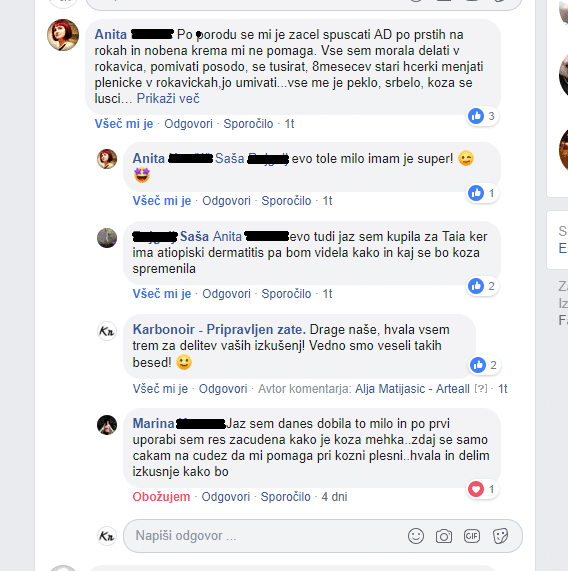Open the GIF selector in reply box
568x571 pixels.
[x=472, y=536]
